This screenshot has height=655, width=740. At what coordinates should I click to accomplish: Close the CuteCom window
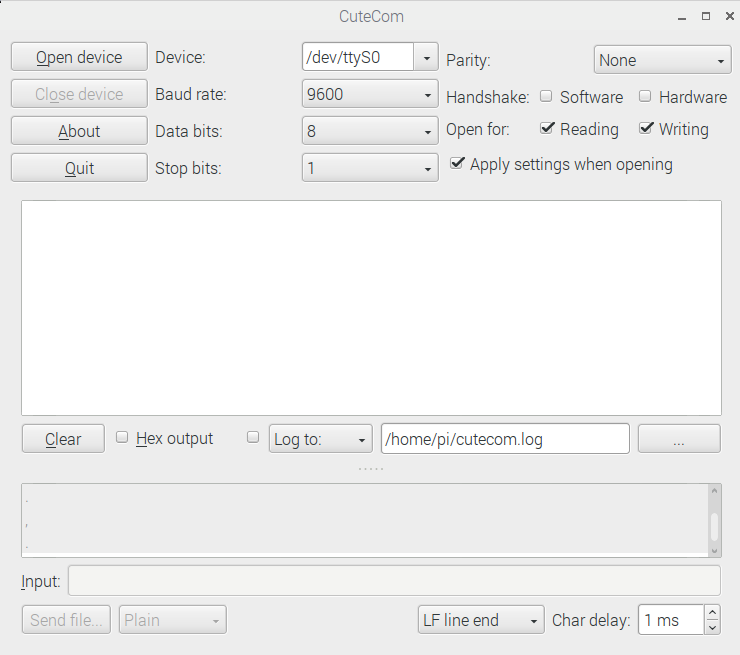pos(730,16)
